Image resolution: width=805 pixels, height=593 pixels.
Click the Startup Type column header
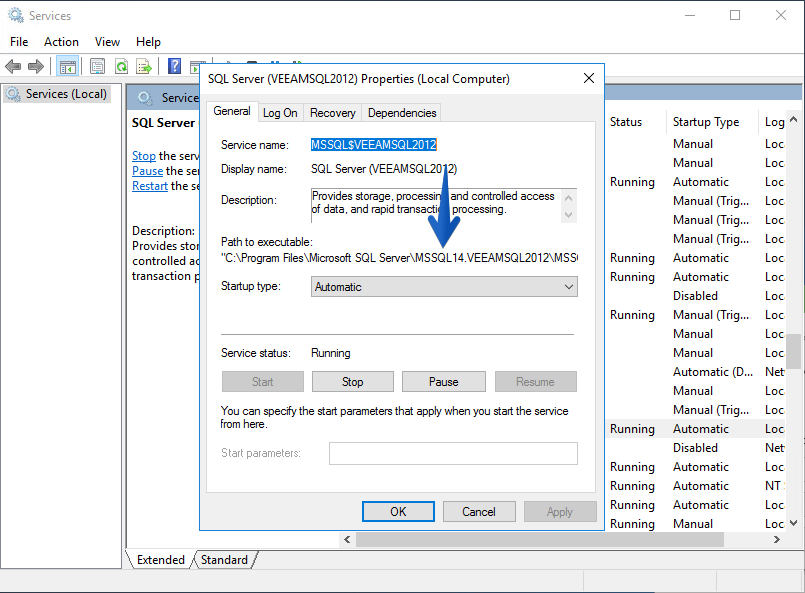click(706, 122)
